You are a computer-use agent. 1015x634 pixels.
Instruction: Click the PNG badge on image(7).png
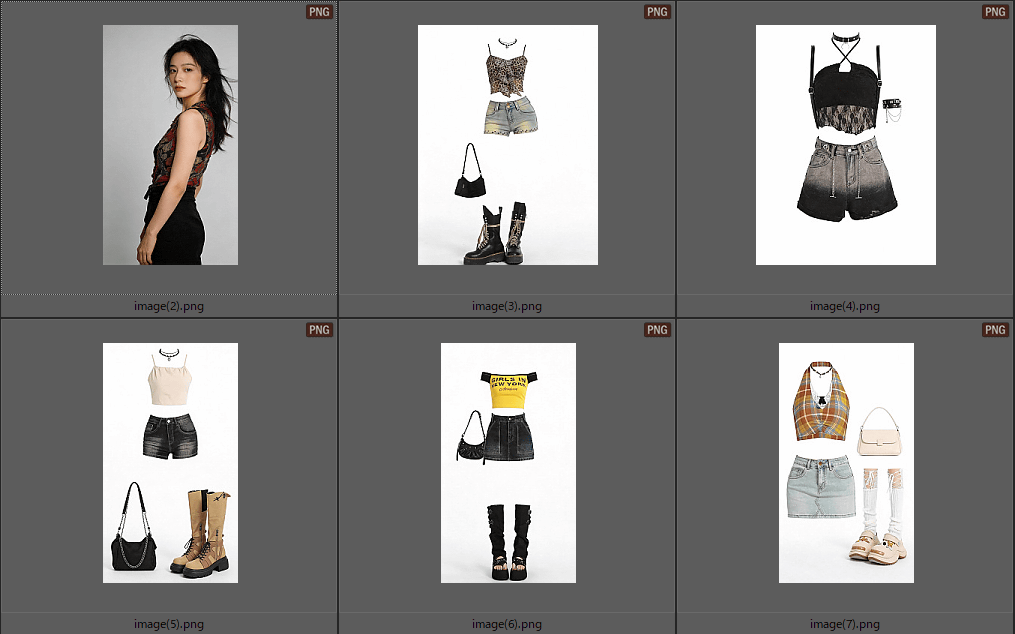[995, 330]
